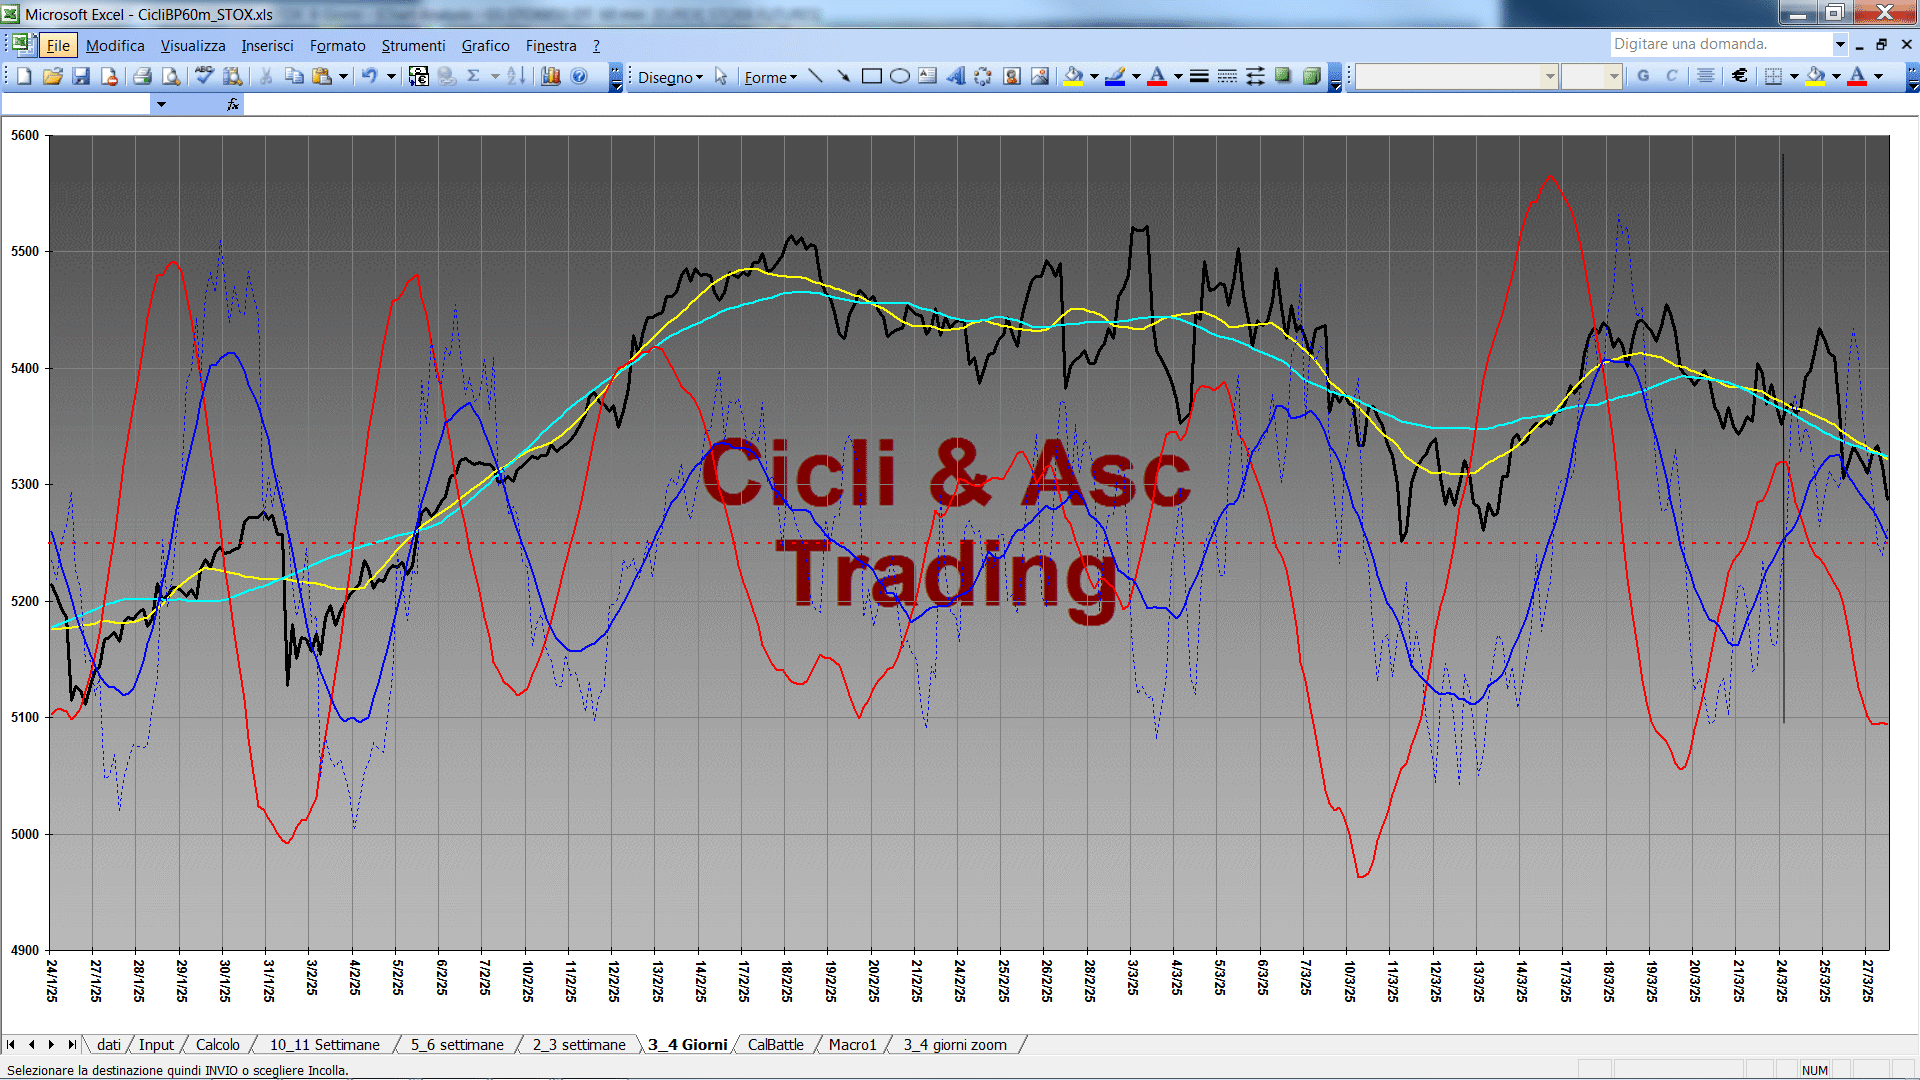Run the ABC spelling check

pyautogui.click(x=204, y=76)
